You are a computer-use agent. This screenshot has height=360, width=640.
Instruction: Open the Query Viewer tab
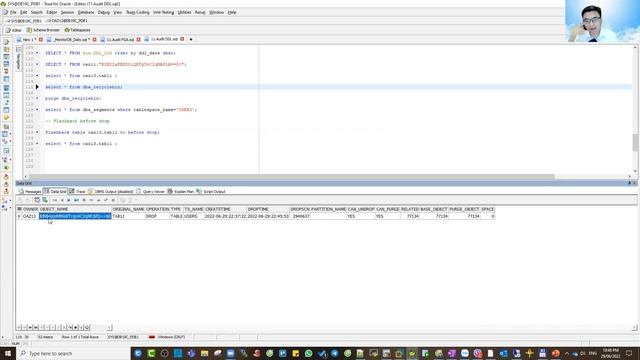point(150,191)
